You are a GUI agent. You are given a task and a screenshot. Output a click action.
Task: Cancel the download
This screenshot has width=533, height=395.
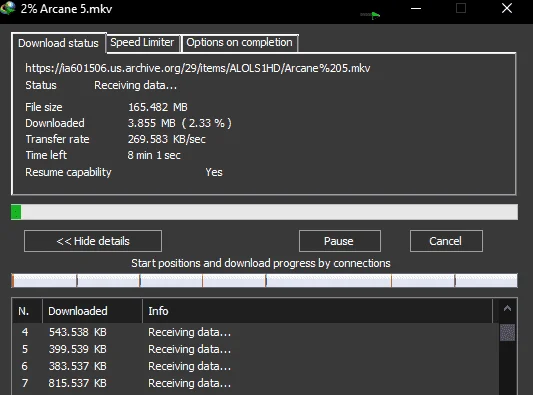(446, 241)
